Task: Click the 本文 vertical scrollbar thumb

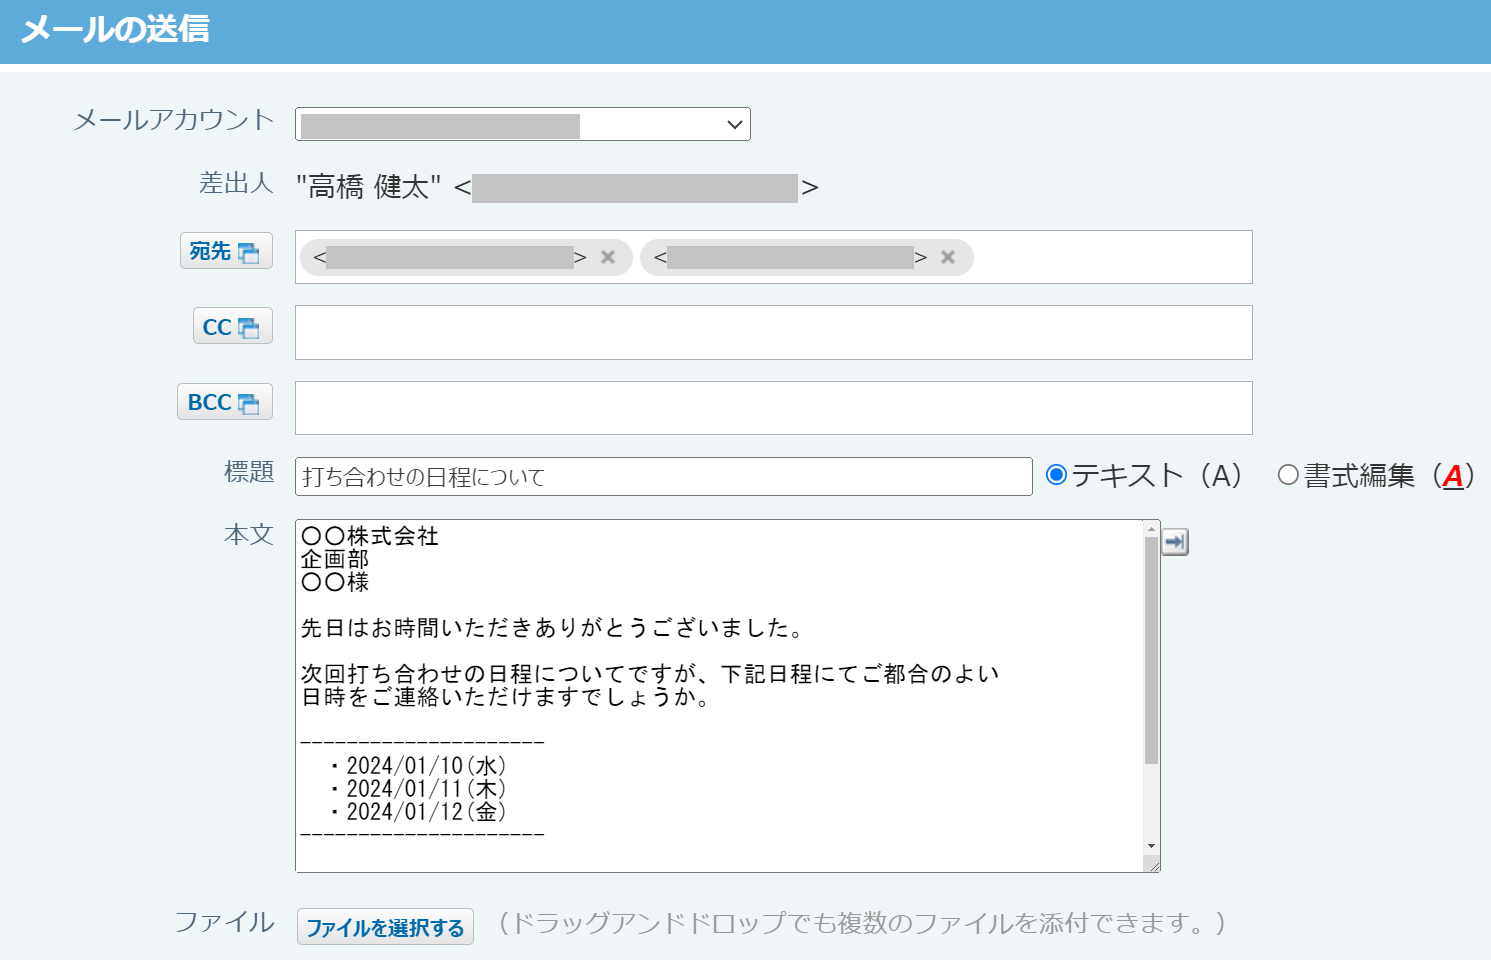Action: click(x=1152, y=650)
